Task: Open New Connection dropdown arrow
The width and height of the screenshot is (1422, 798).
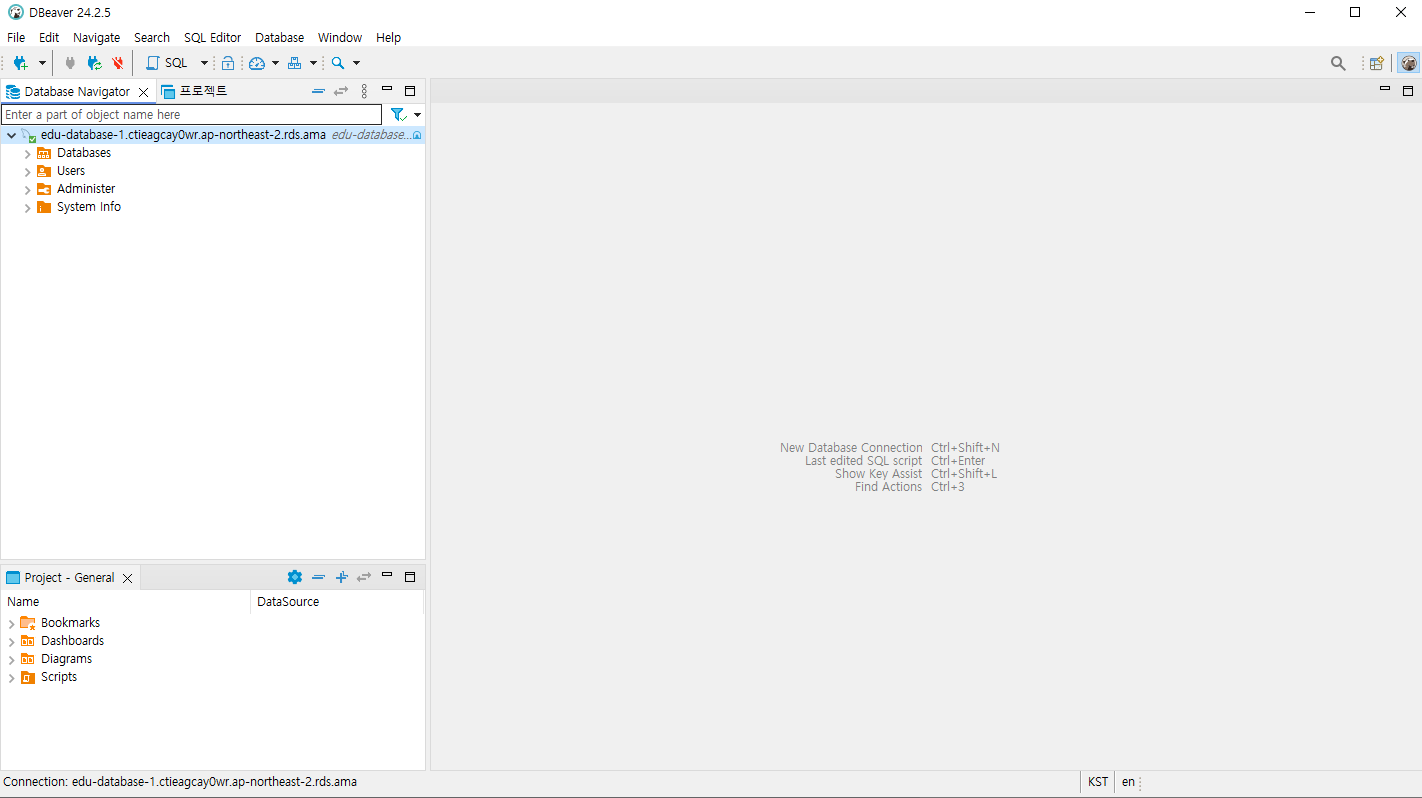Action: point(42,63)
